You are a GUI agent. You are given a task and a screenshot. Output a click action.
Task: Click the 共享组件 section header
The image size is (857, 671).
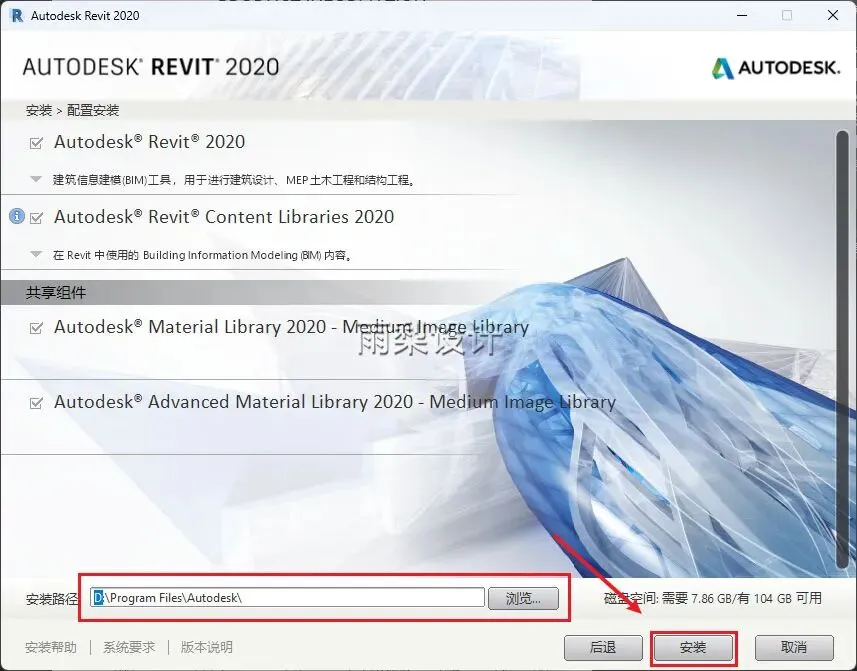point(56,293)
